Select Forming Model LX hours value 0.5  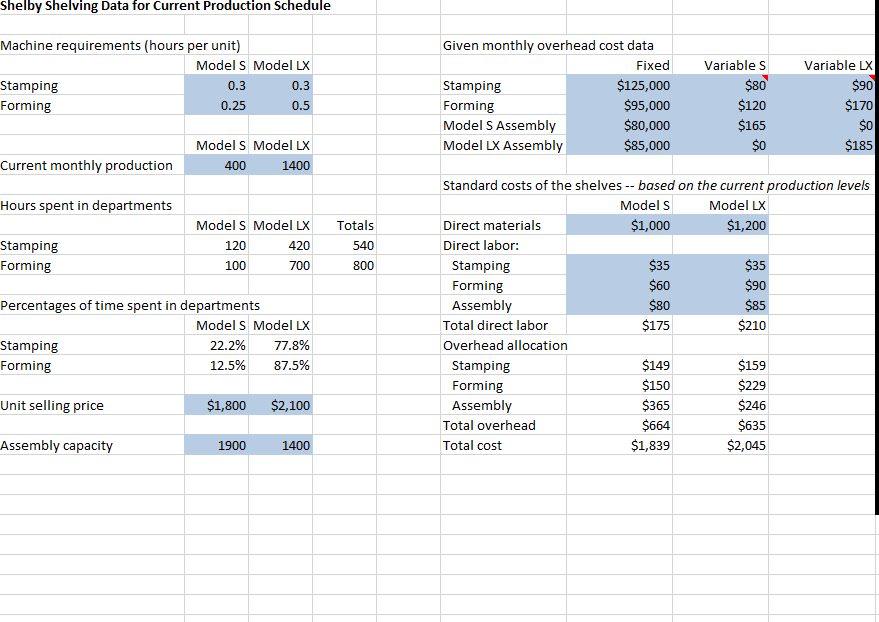click(x=280, y=105)
